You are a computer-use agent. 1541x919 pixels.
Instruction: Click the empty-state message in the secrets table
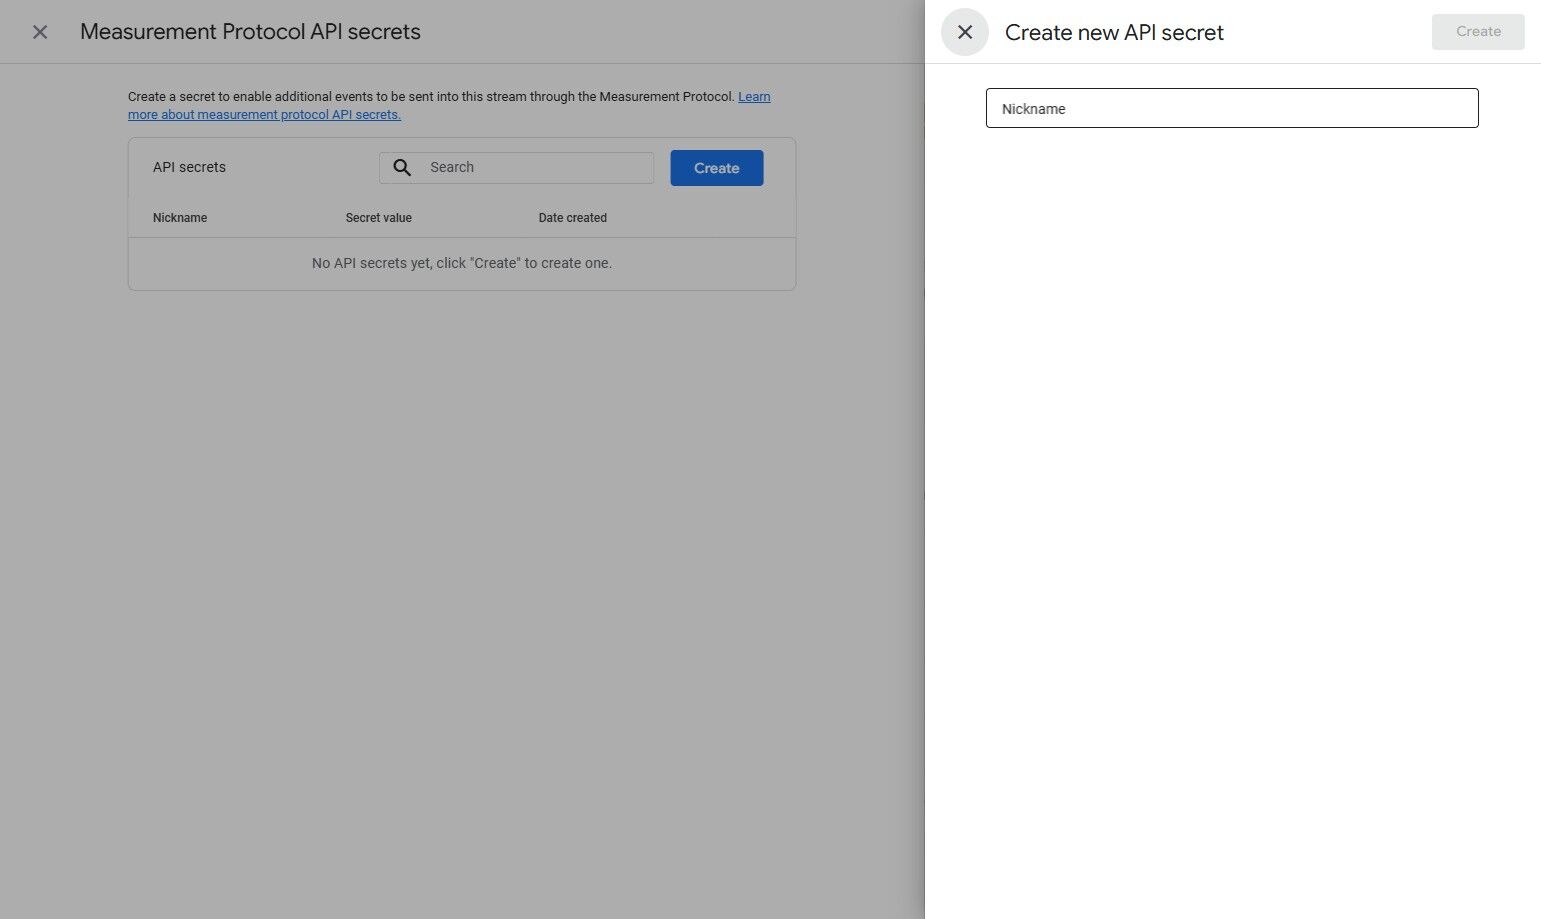(x=461, y=262)
